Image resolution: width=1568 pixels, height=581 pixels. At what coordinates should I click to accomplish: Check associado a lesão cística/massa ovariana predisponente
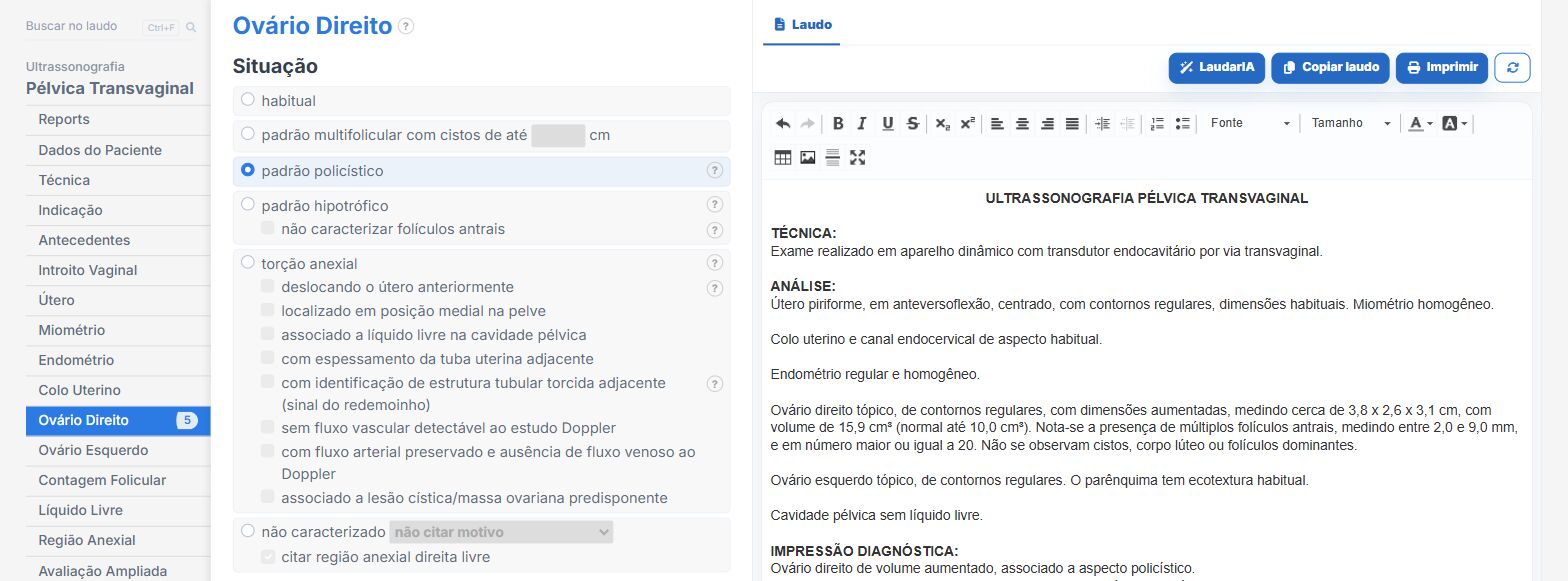[x=268, y=497]
